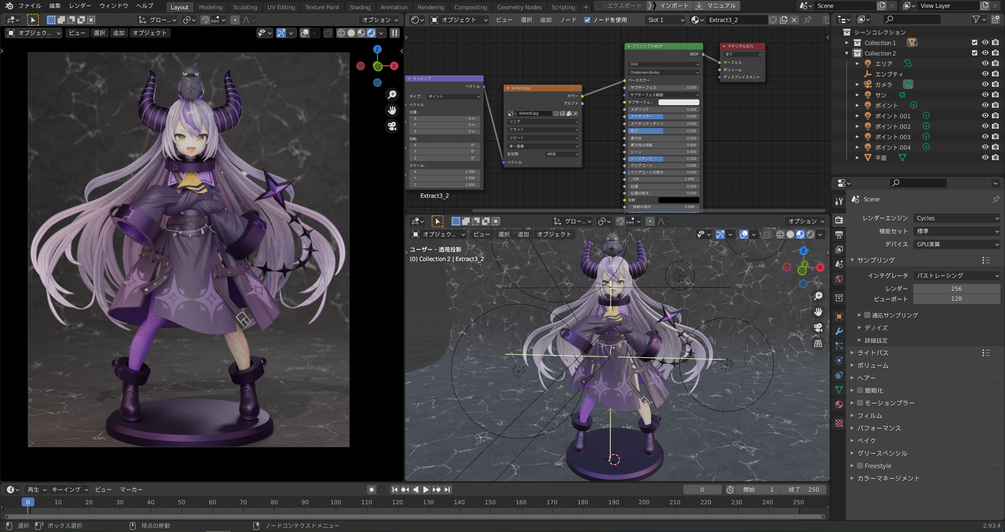Screen dimensions: 1005x532
Task: Open the Object Data properties tab
Action: [x=839, y=390]
